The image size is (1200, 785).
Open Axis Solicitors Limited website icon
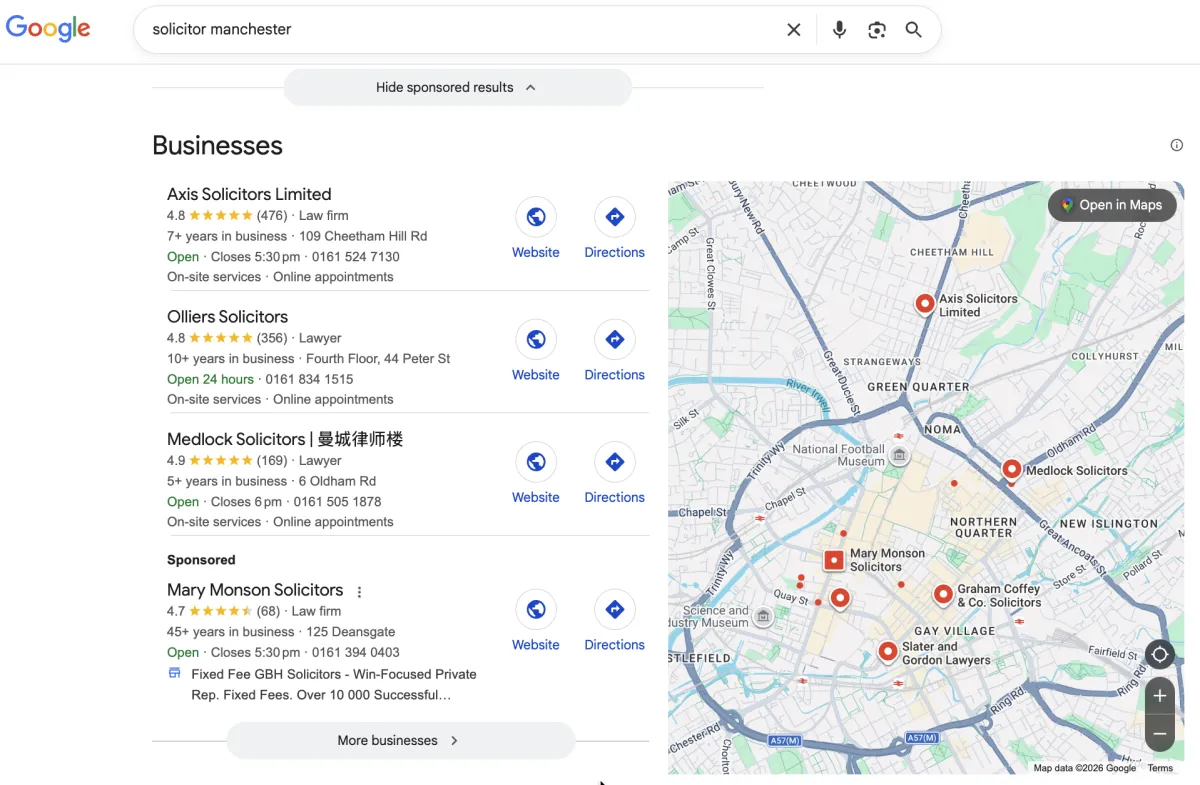point(536,217)
